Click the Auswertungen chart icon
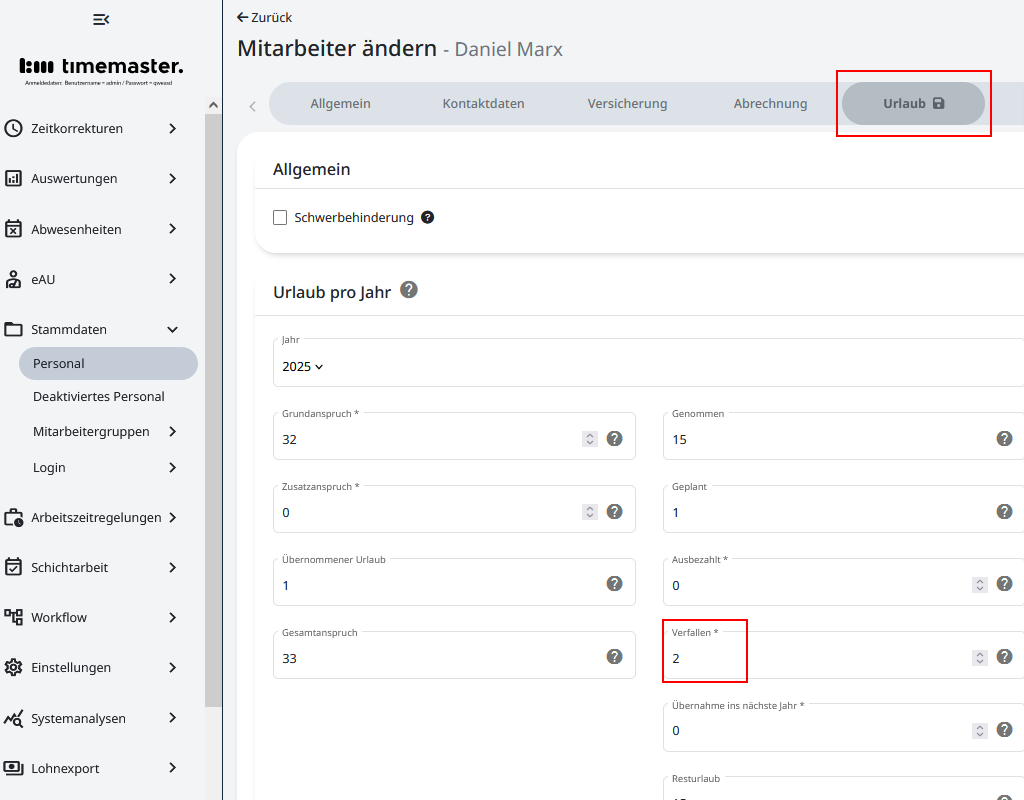Screen dimensions: 1024x800 coord(13,179)
